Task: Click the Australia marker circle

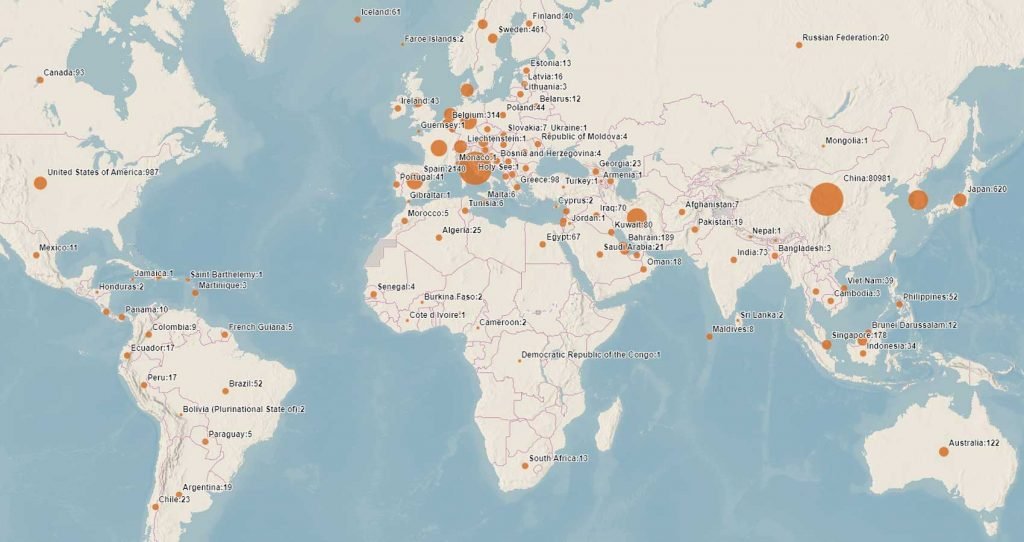Action: [x=943, y=452]
